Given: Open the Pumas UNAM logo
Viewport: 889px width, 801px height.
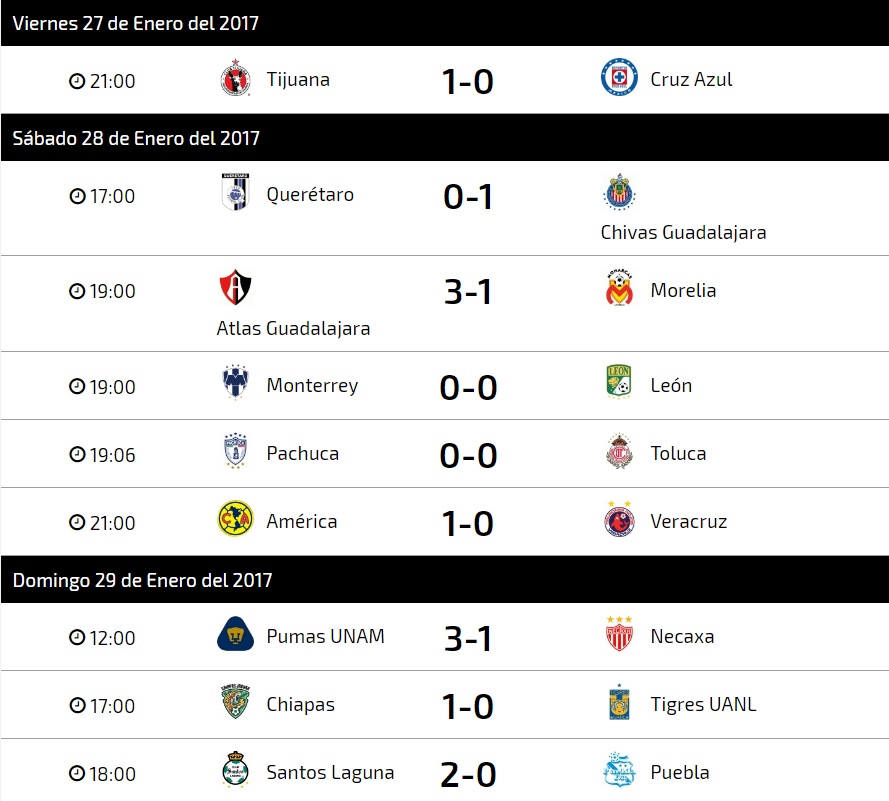Looking at the screenshot, I should pos(235,634).
